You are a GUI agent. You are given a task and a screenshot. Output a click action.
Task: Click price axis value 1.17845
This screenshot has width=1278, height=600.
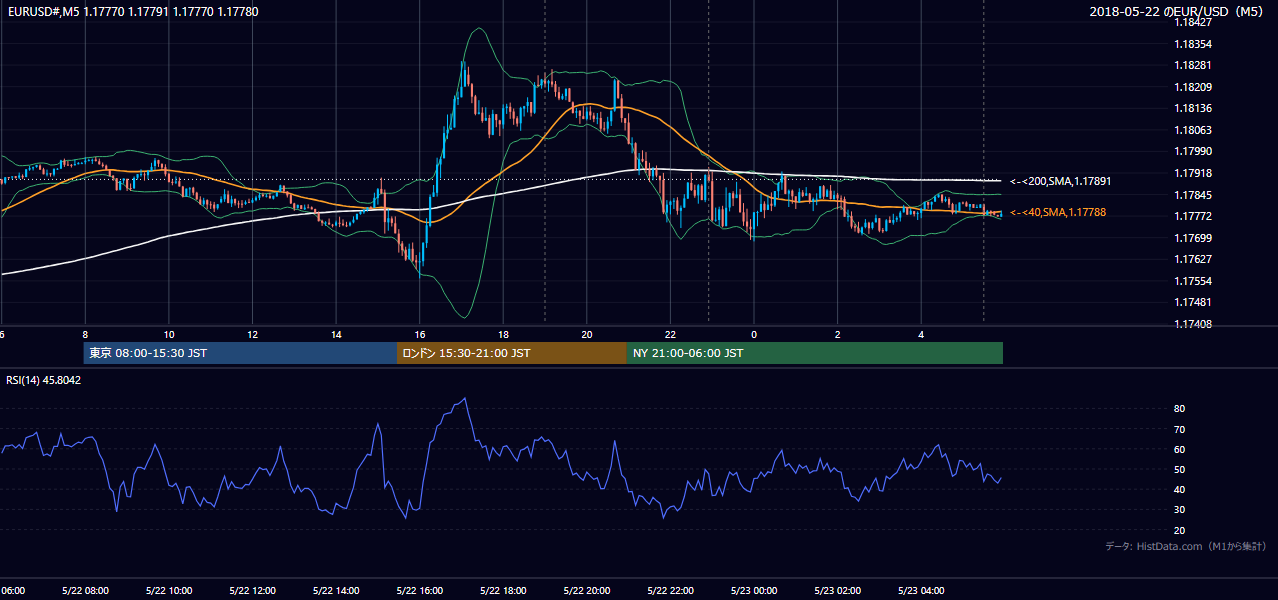(1193, 195)
